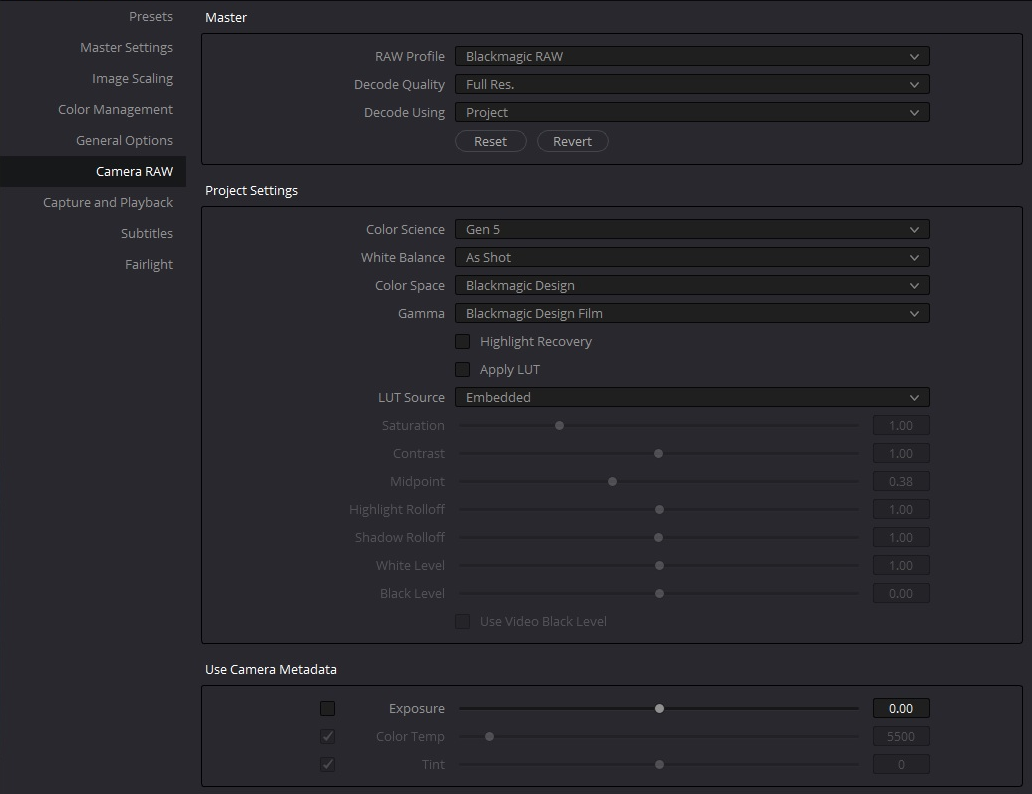The image size is (1032, 794).
Task: Switch to Capture and Playback section
Action: [108, 202]
